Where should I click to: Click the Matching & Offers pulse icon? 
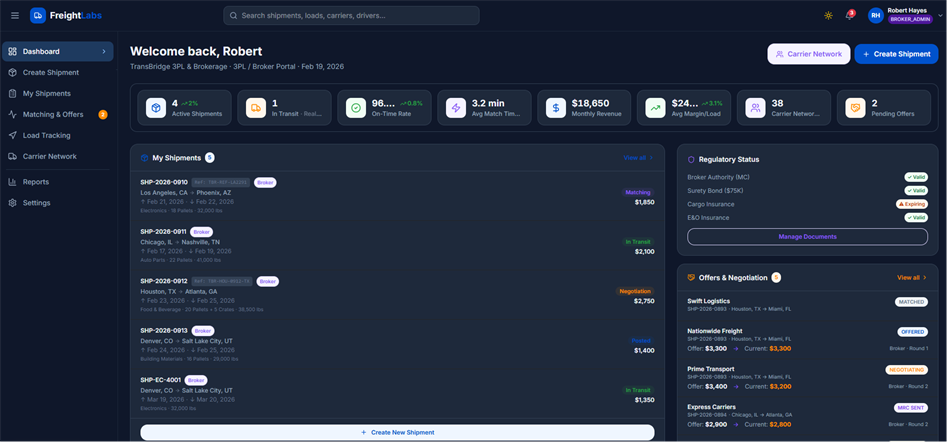click(x=13, y=115)
